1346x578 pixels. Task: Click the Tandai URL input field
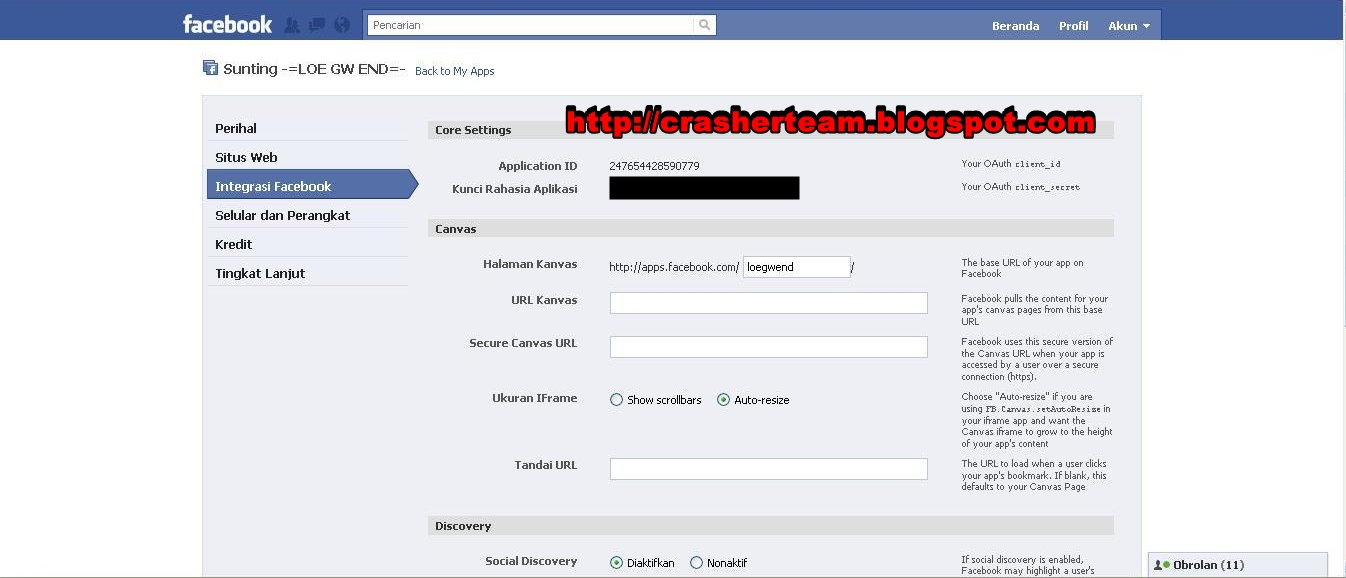[769, 469]
